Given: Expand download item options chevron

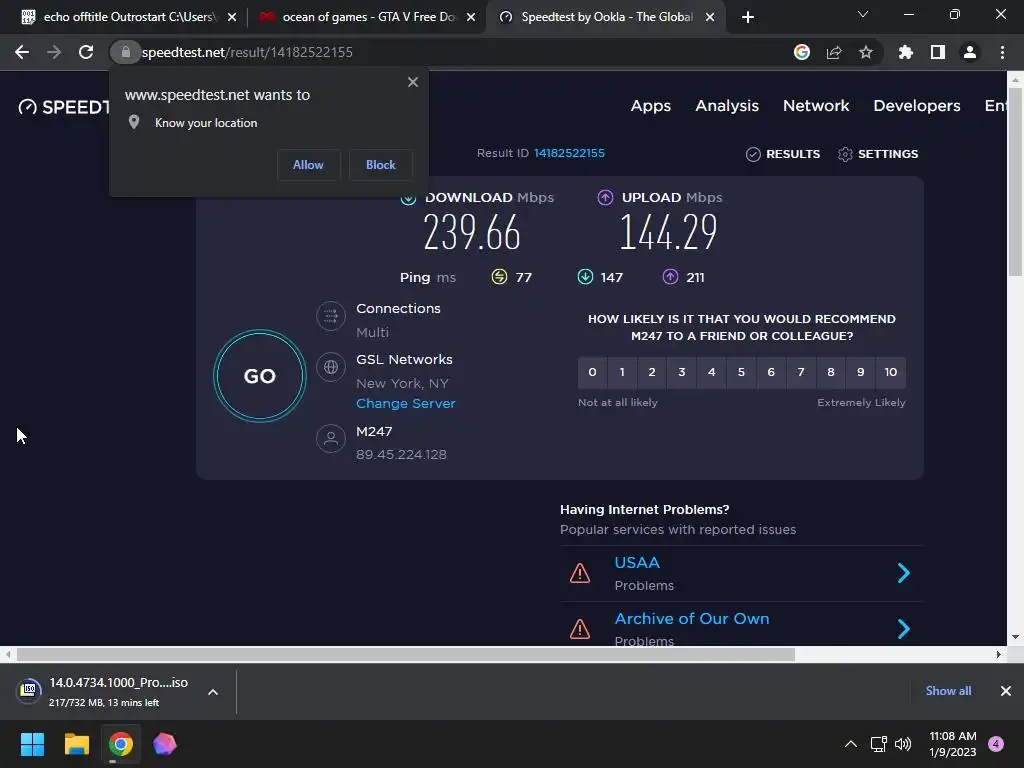Looking at the screenshot, I should pyautogui.click(x=213, y=692).
